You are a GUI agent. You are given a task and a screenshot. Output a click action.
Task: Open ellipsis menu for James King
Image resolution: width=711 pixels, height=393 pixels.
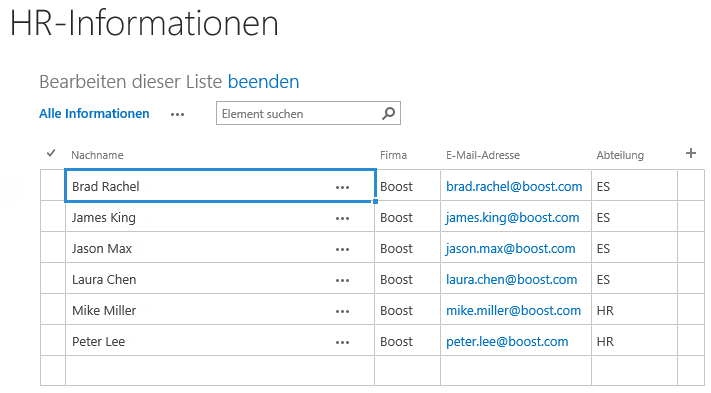coord(342,218)
